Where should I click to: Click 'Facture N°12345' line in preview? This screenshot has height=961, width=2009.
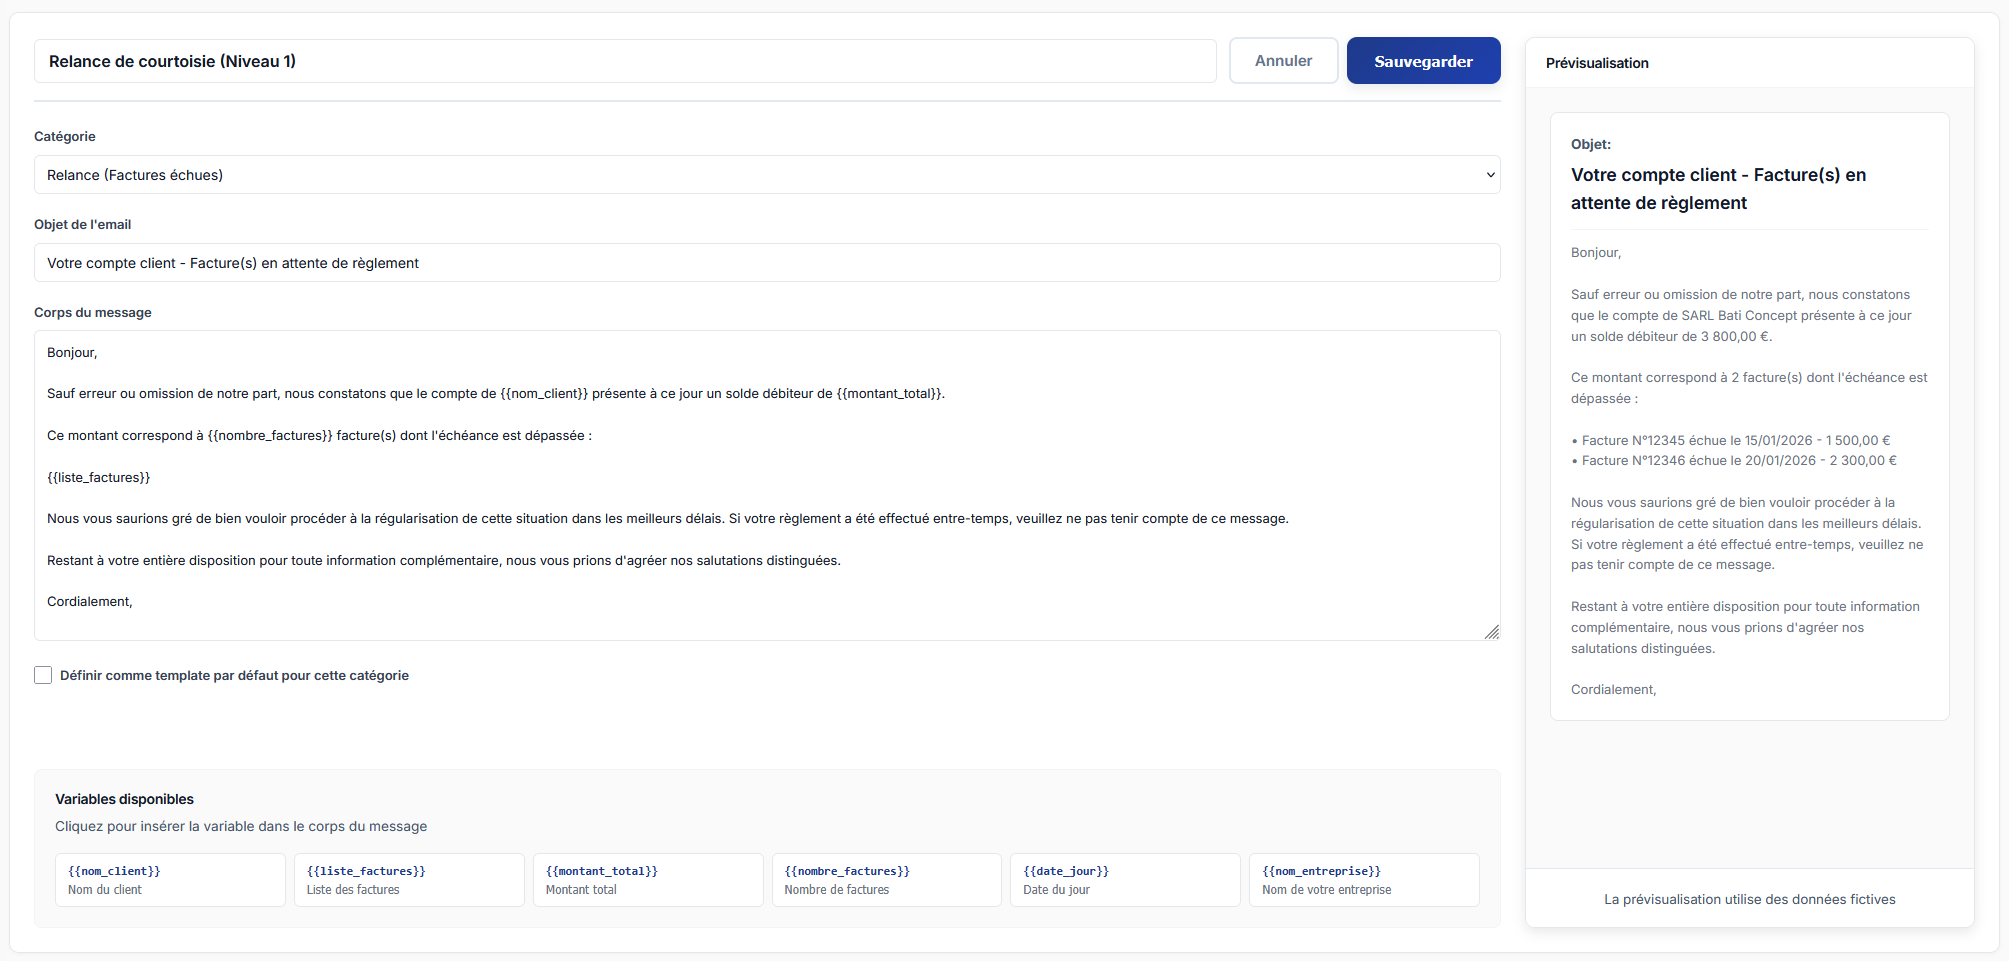coord(1731,440)
